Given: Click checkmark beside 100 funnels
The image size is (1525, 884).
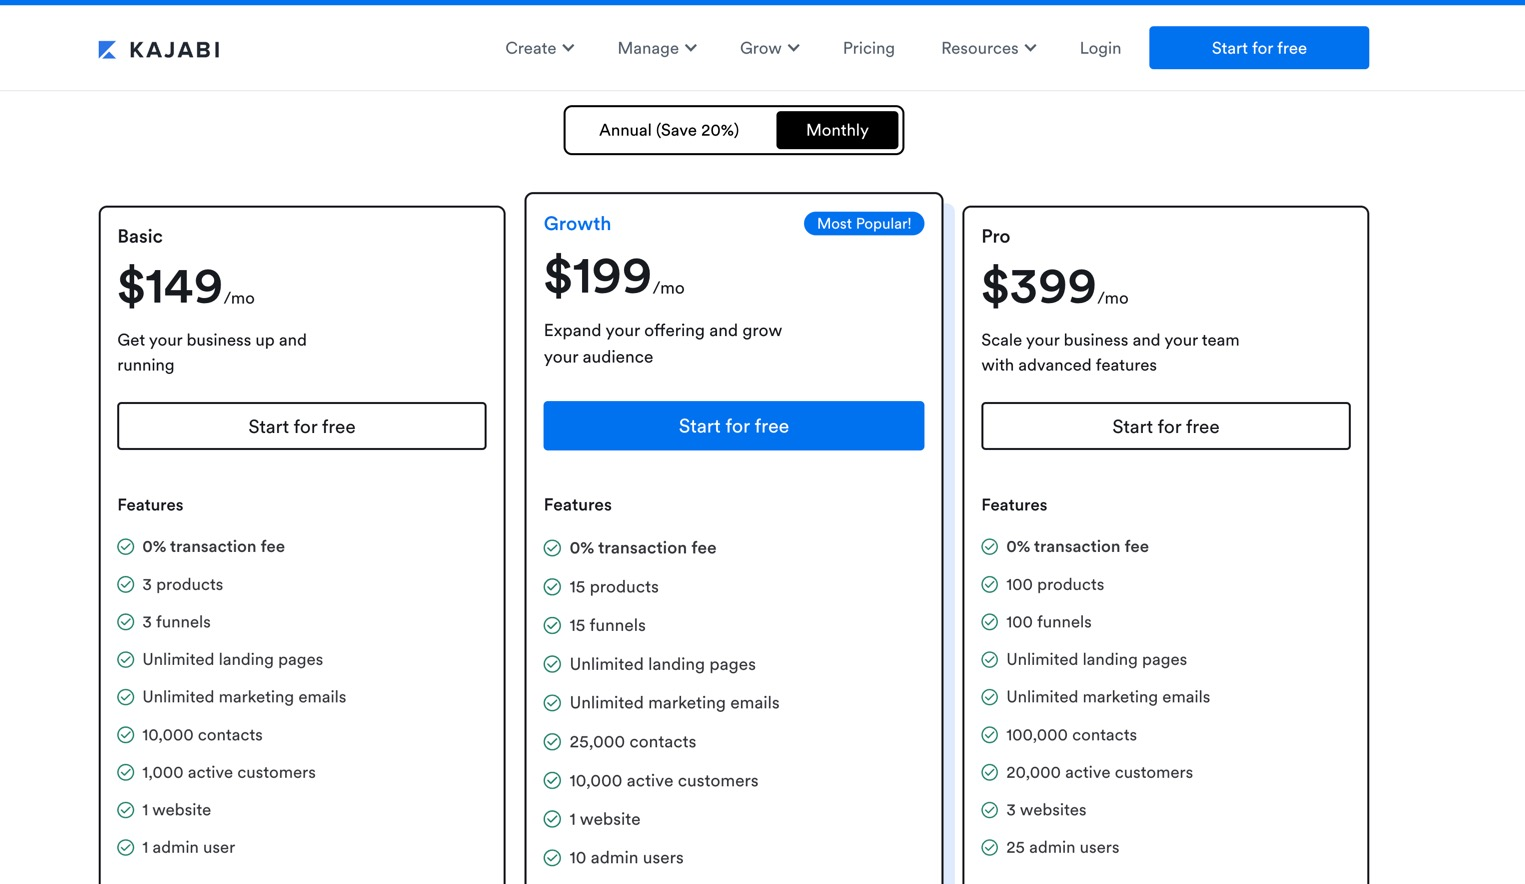Looking at the screenshot, I should tap(989, 622).
